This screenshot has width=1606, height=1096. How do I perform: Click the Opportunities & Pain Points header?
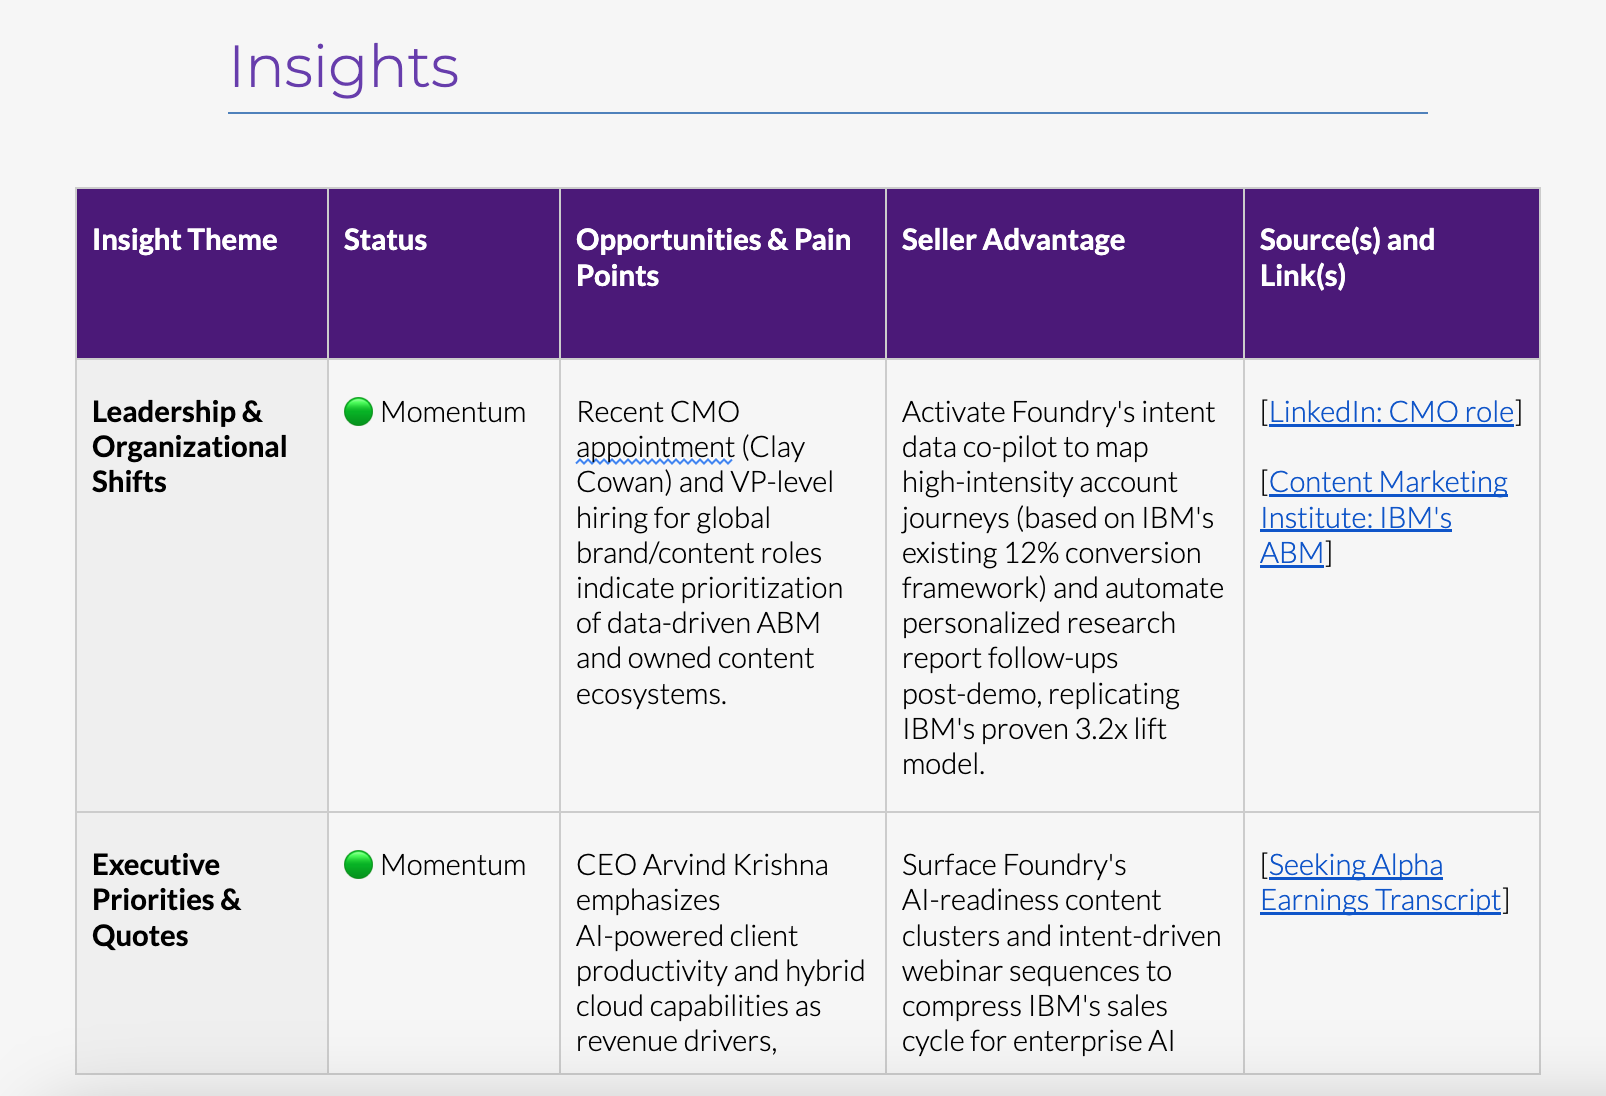coord(723,273)
